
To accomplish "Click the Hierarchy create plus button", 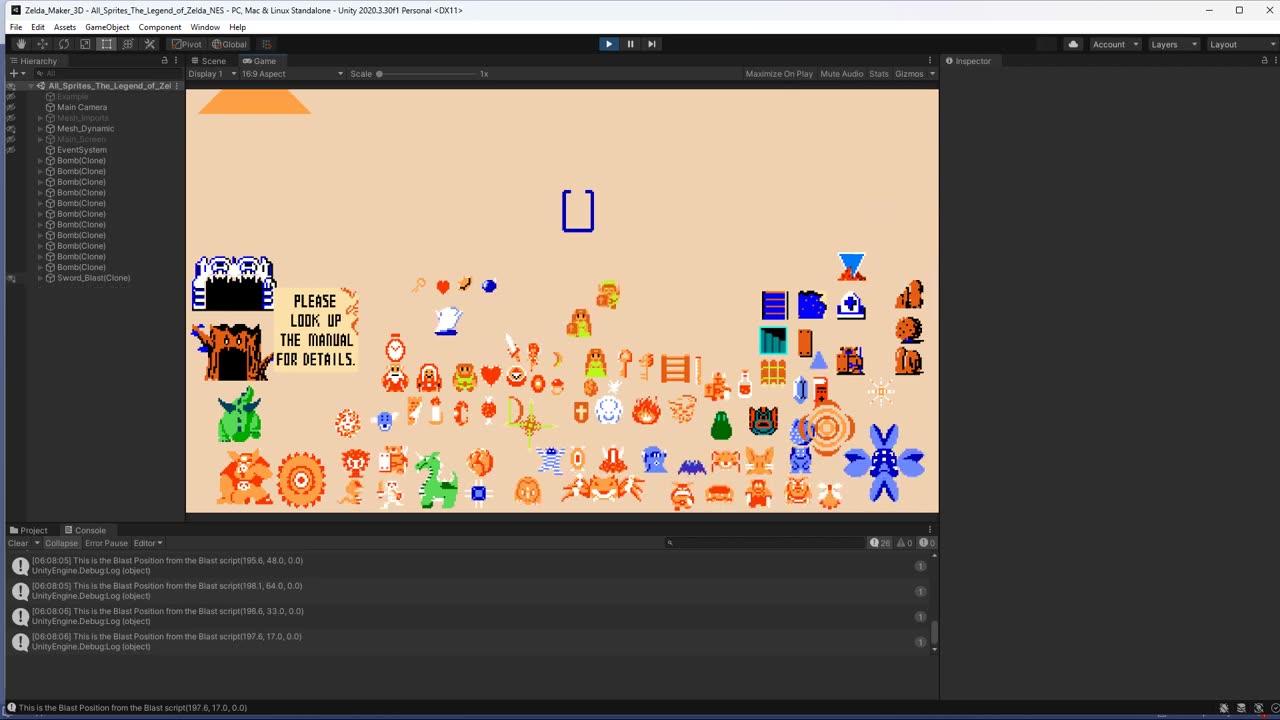I will tap(17, 73).
